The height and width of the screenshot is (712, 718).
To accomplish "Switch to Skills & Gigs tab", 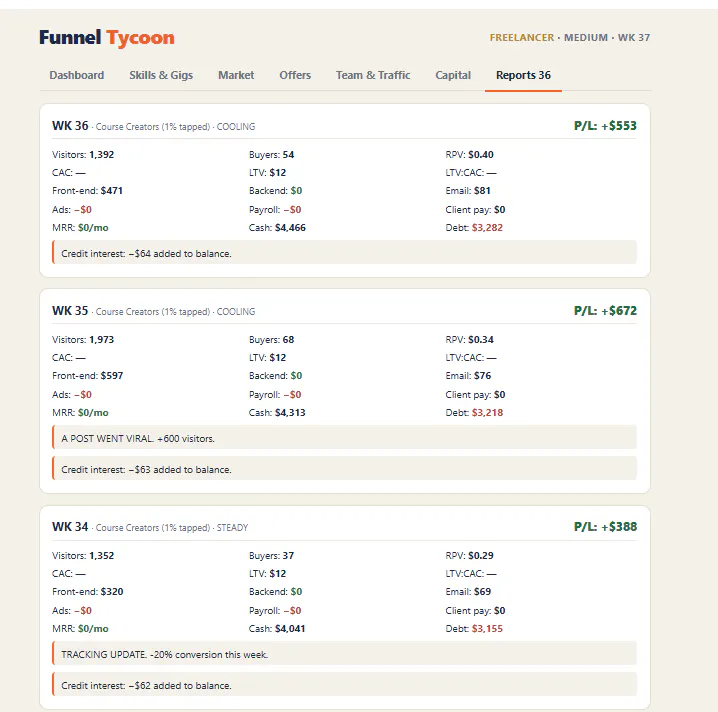I will tap(161, 75).
